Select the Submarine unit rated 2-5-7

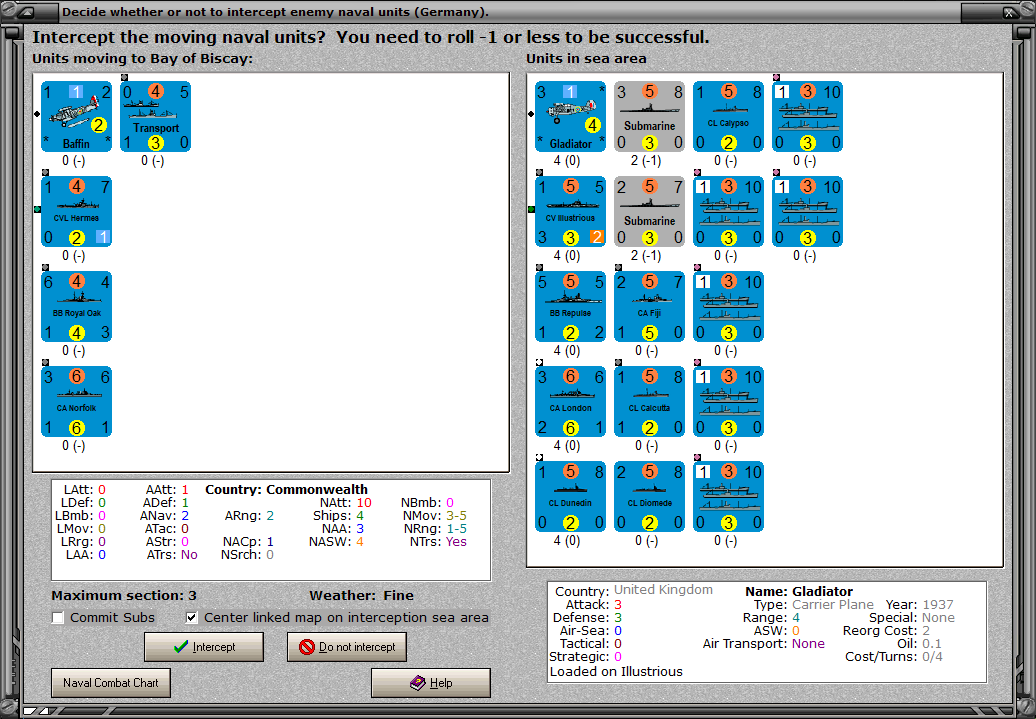[649, 211]
